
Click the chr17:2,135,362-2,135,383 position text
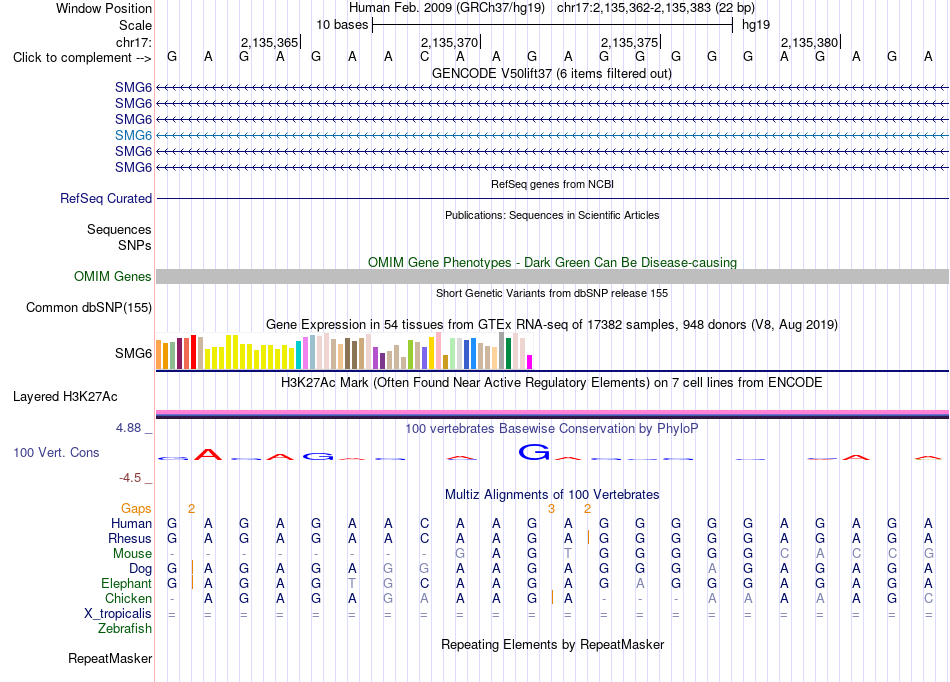click(656, 8)
